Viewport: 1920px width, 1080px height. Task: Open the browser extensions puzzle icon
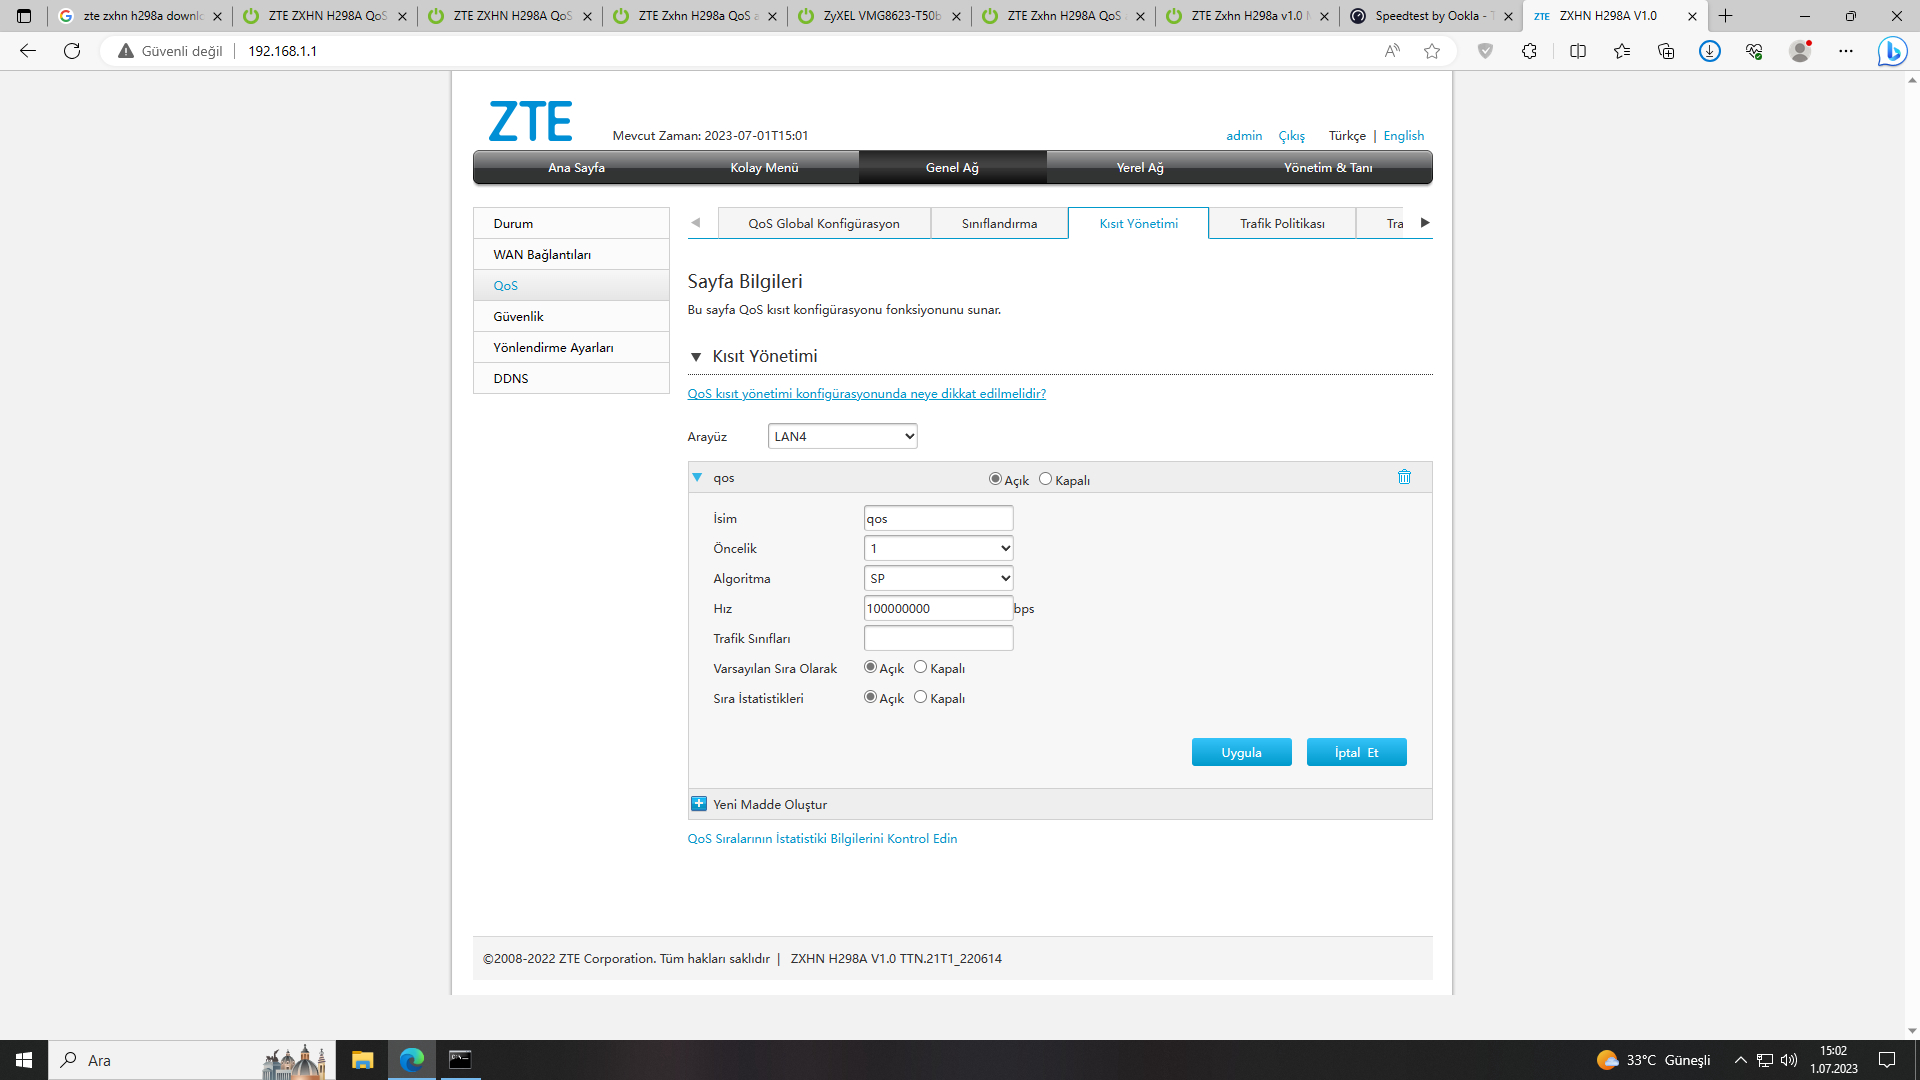tap(1529, 51)
